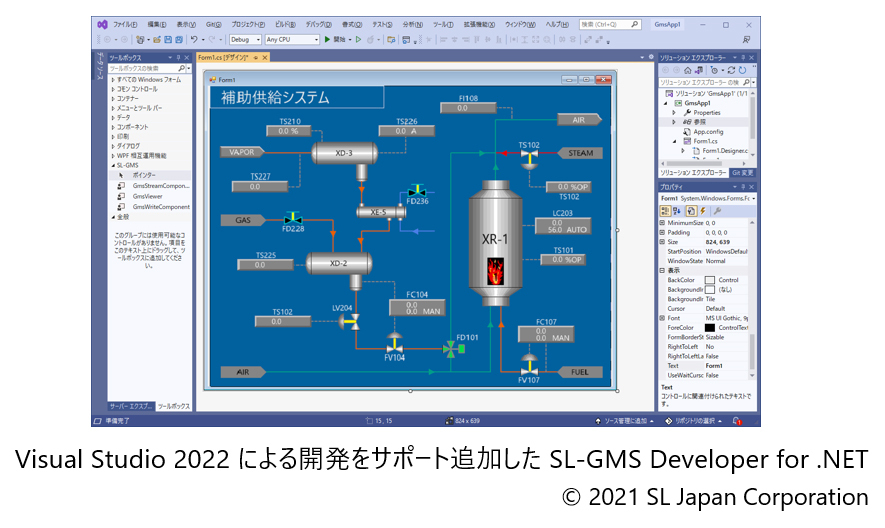The height and width of the screenshot is (528, 885).
Task: Click the Solution Explorer search magnifier icon
Action: (746, 82)
